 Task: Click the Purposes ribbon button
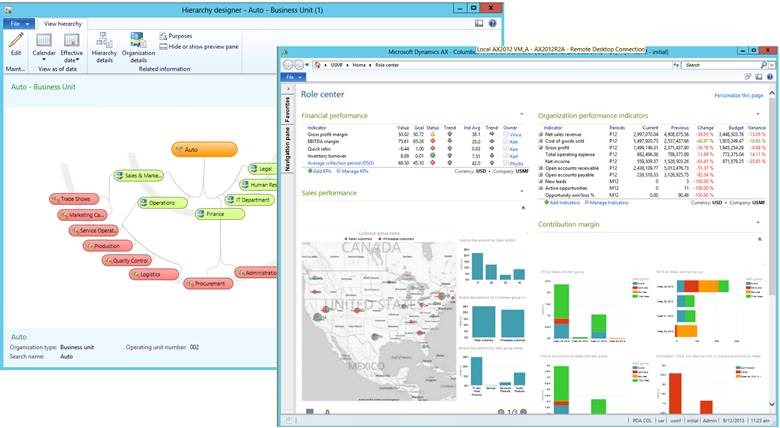point(176,36)
